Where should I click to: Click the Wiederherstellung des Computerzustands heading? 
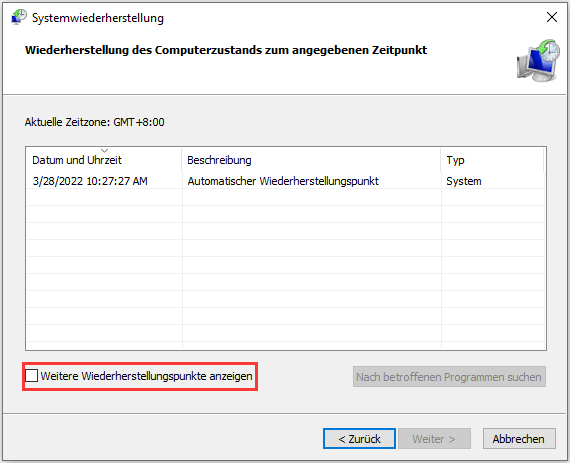(x=226, y=50)
